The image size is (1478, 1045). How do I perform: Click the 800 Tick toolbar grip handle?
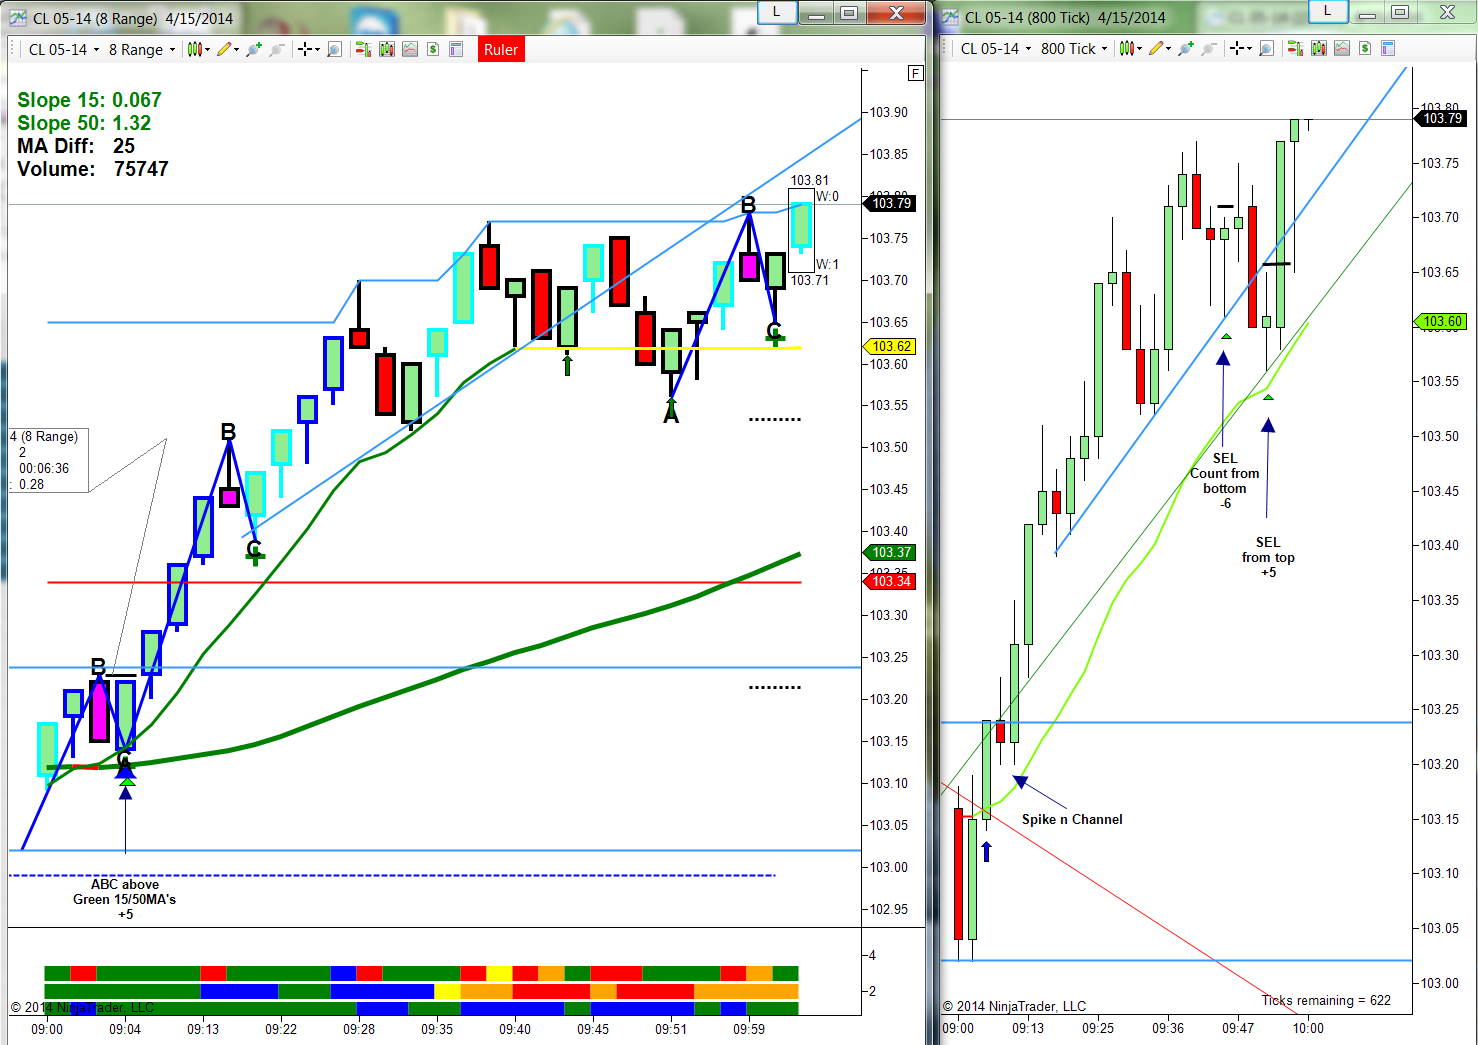[946, 48]
